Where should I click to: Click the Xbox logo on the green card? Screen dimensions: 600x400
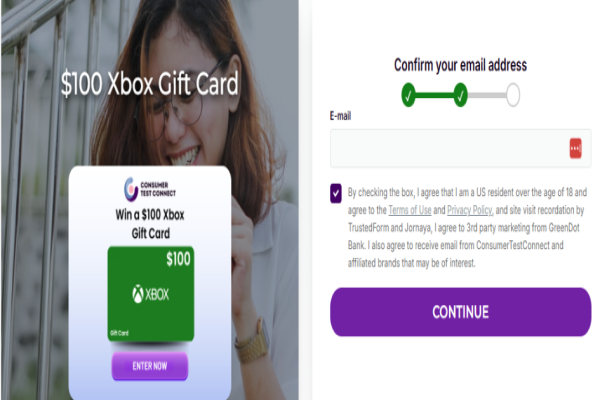[x=150, y=294]
